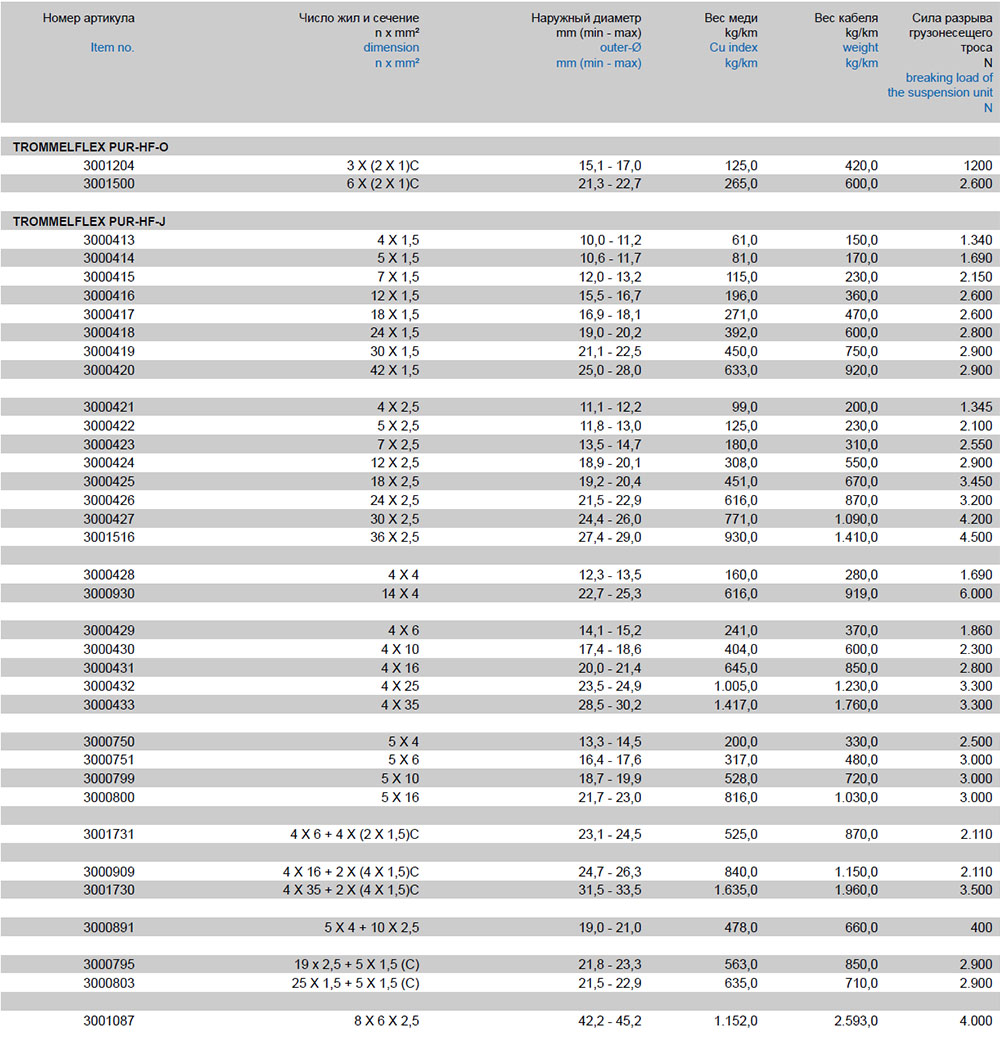The height and width of the screenshot is (1059, 1000).
Task: Select the cable weight 2.593,0
Action: point(856,1021)
